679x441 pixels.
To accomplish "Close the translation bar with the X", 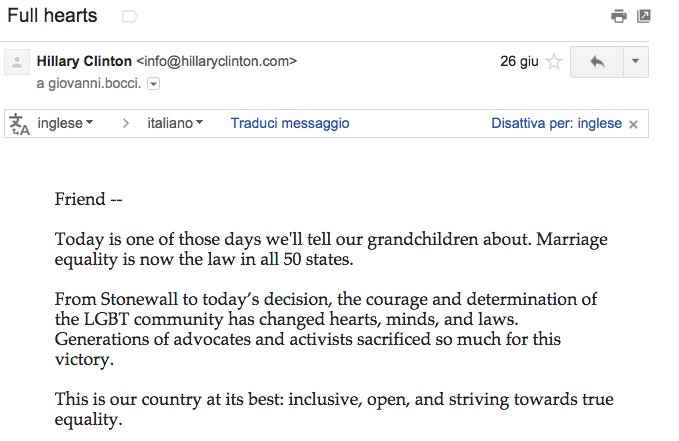I will coord(634,124).
